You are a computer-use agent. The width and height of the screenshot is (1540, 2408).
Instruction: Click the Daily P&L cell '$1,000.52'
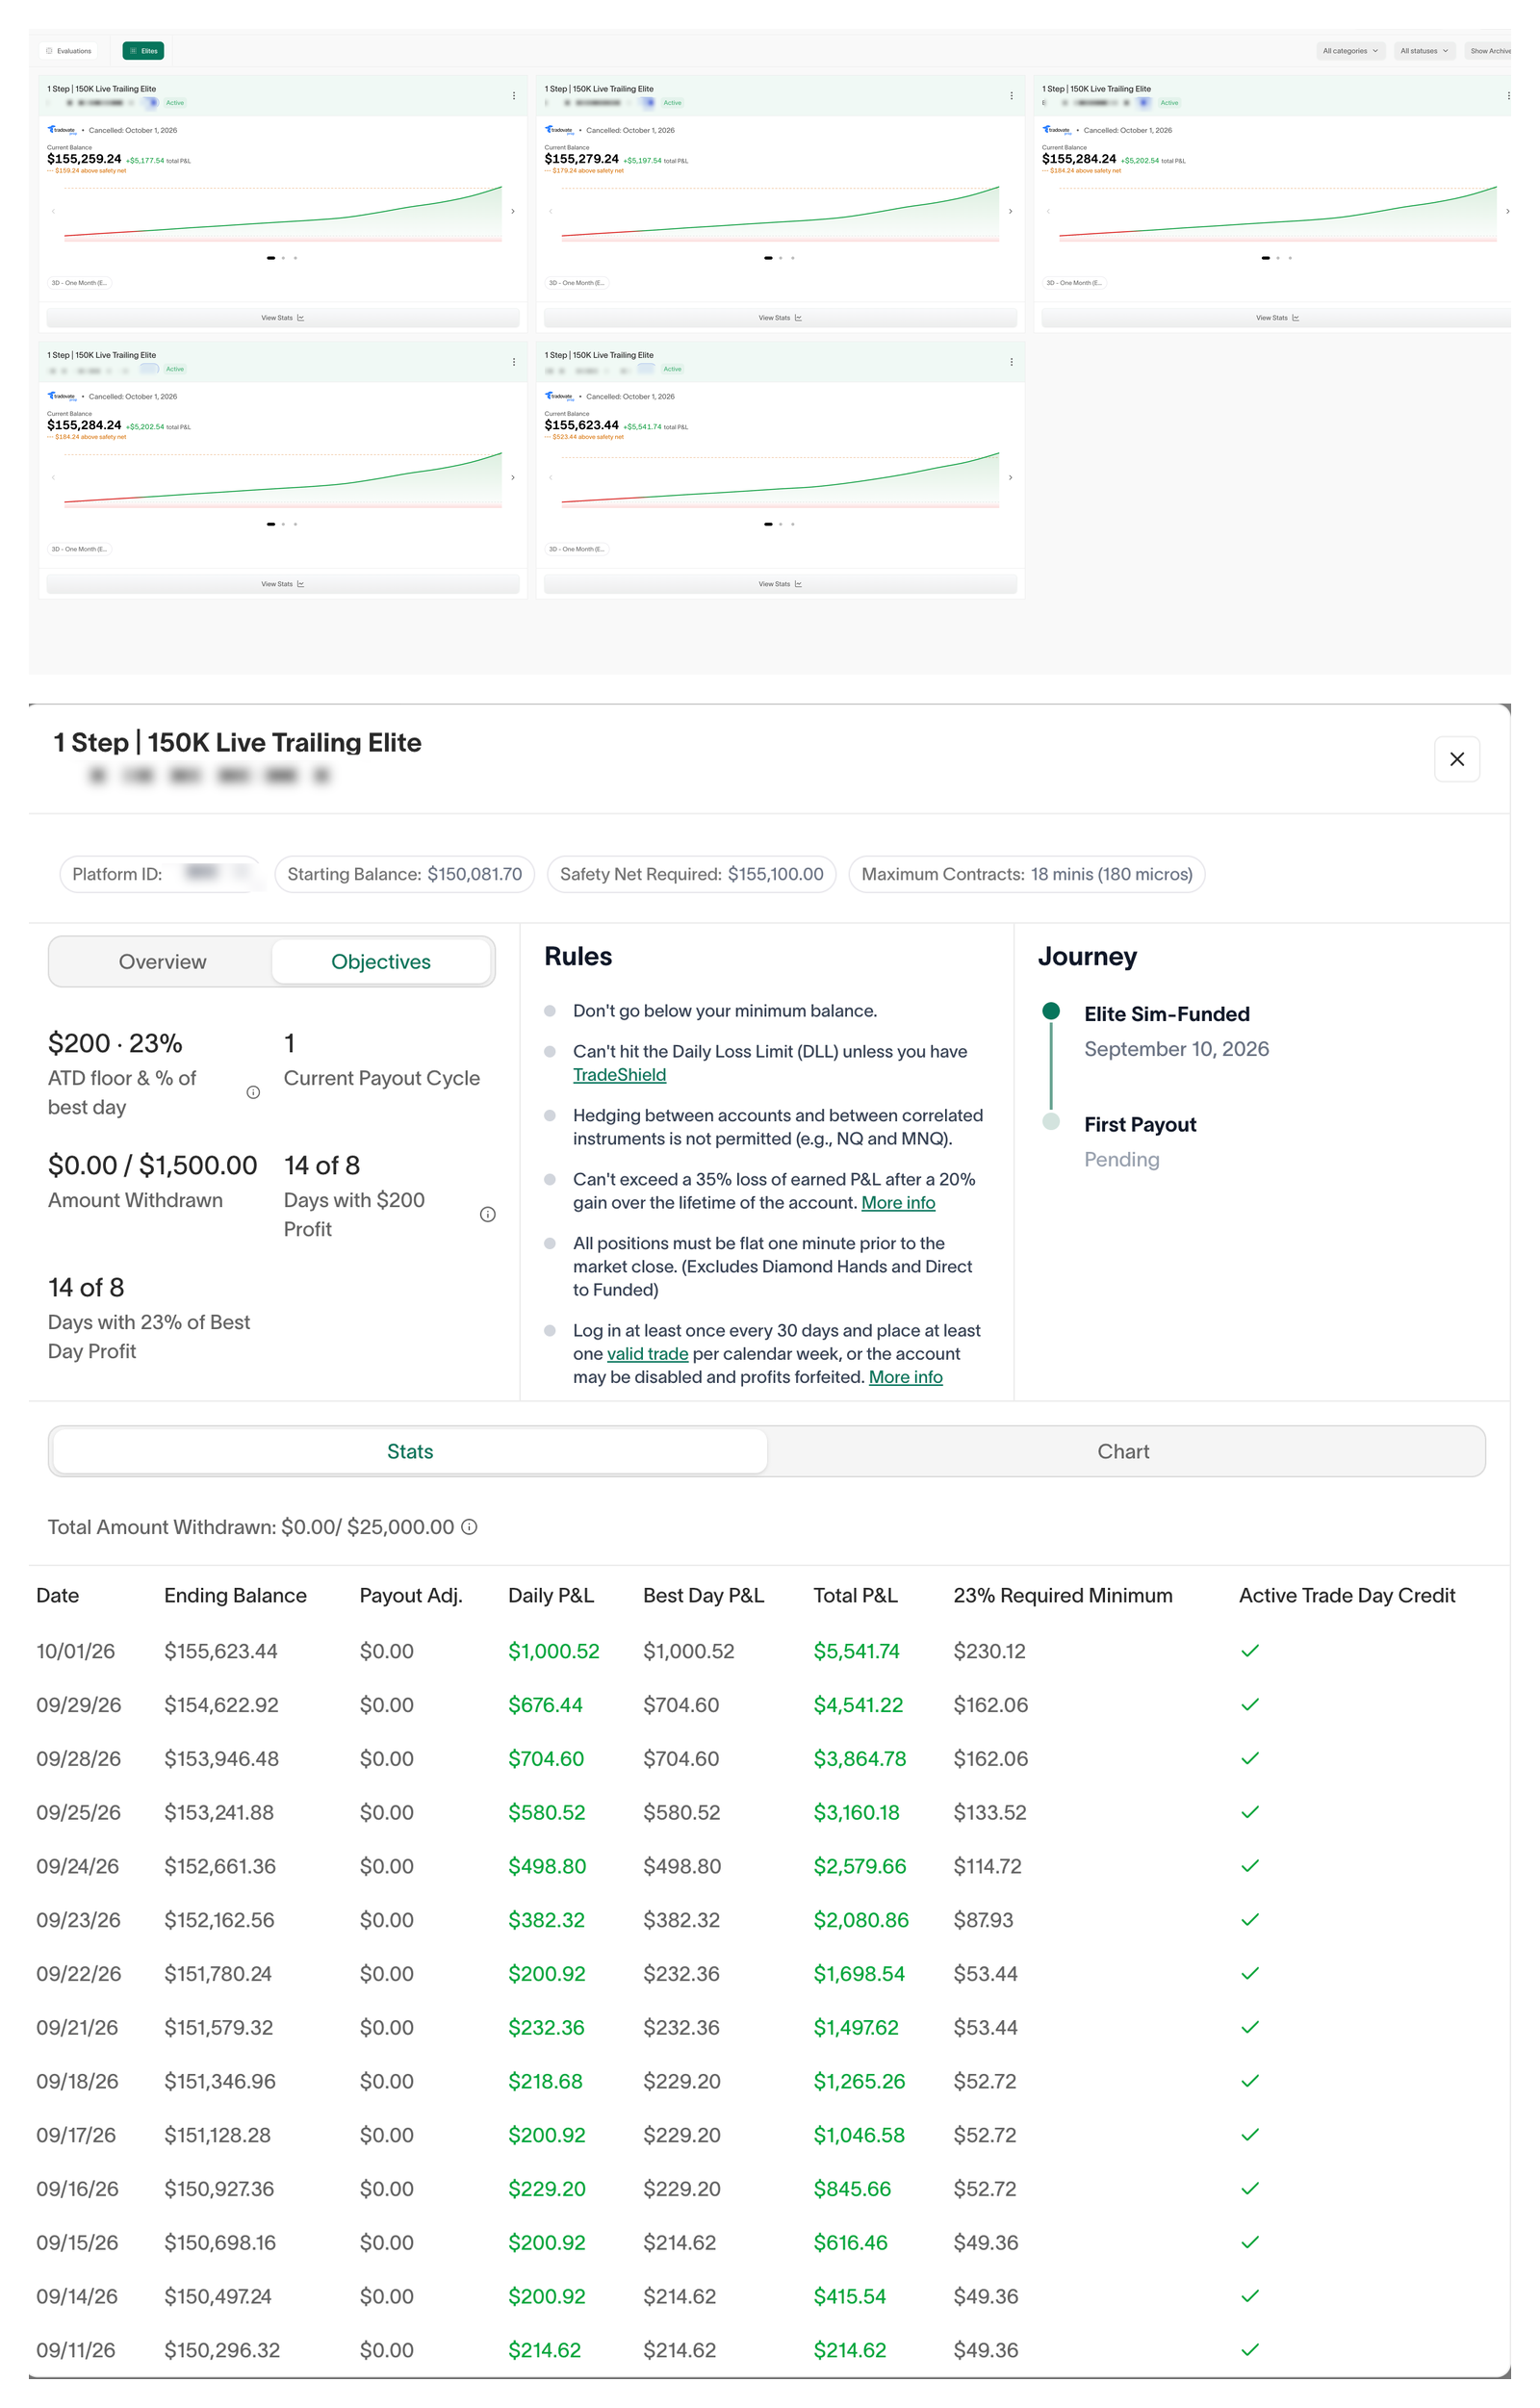click(553, 1651)
